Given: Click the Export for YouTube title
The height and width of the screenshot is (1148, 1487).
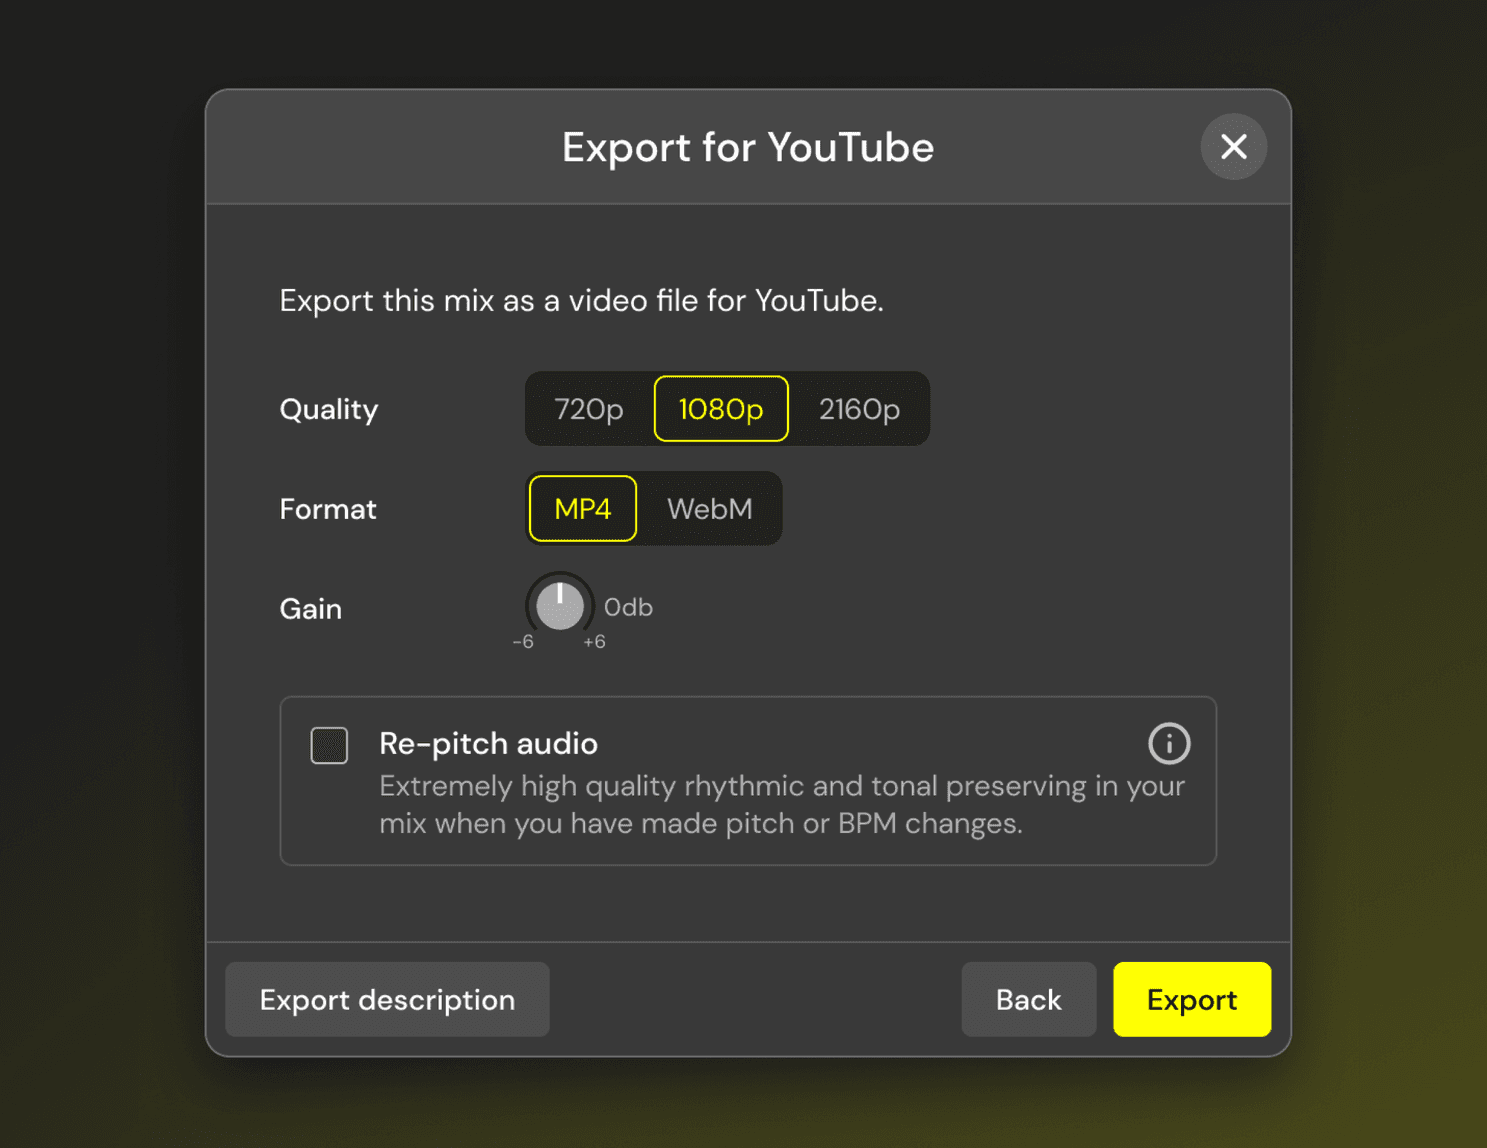Looking at the screenshot, I should point(747,148).
